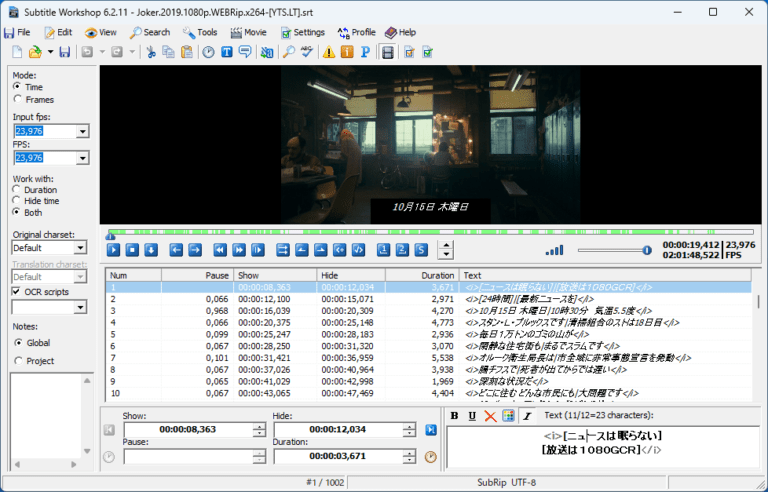
Task: Click the green video seek bar
Action: 431,232
